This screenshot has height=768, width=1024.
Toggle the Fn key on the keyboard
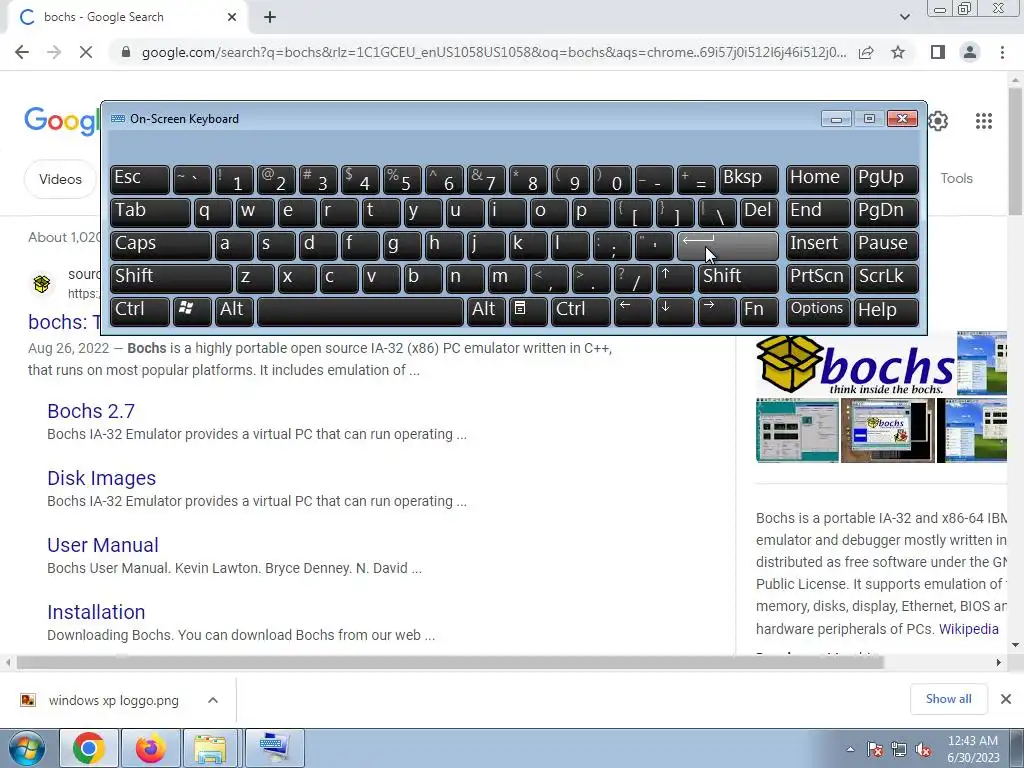759,311
